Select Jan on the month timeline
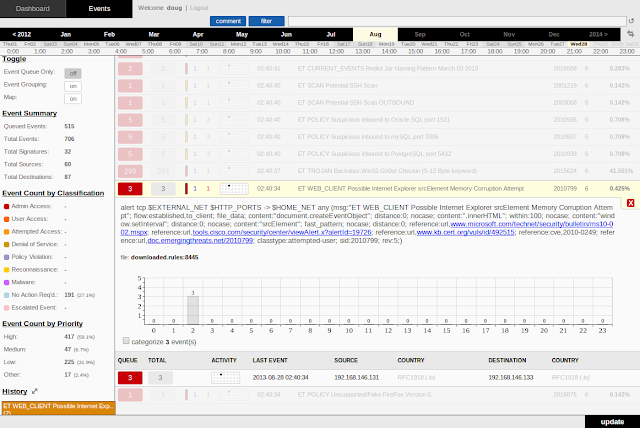The width and height of the screenshot is (640, 428). coord(66,34)
